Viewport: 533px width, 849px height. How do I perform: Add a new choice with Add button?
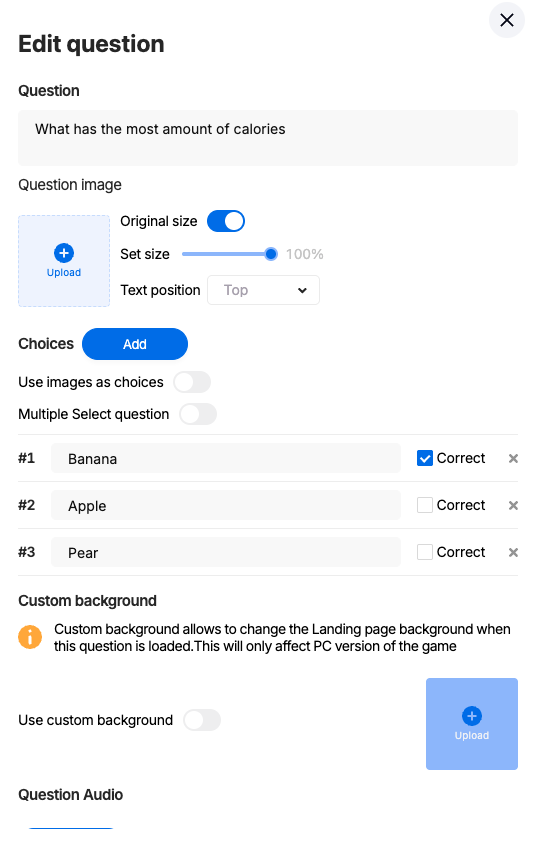tap(135, 344)
